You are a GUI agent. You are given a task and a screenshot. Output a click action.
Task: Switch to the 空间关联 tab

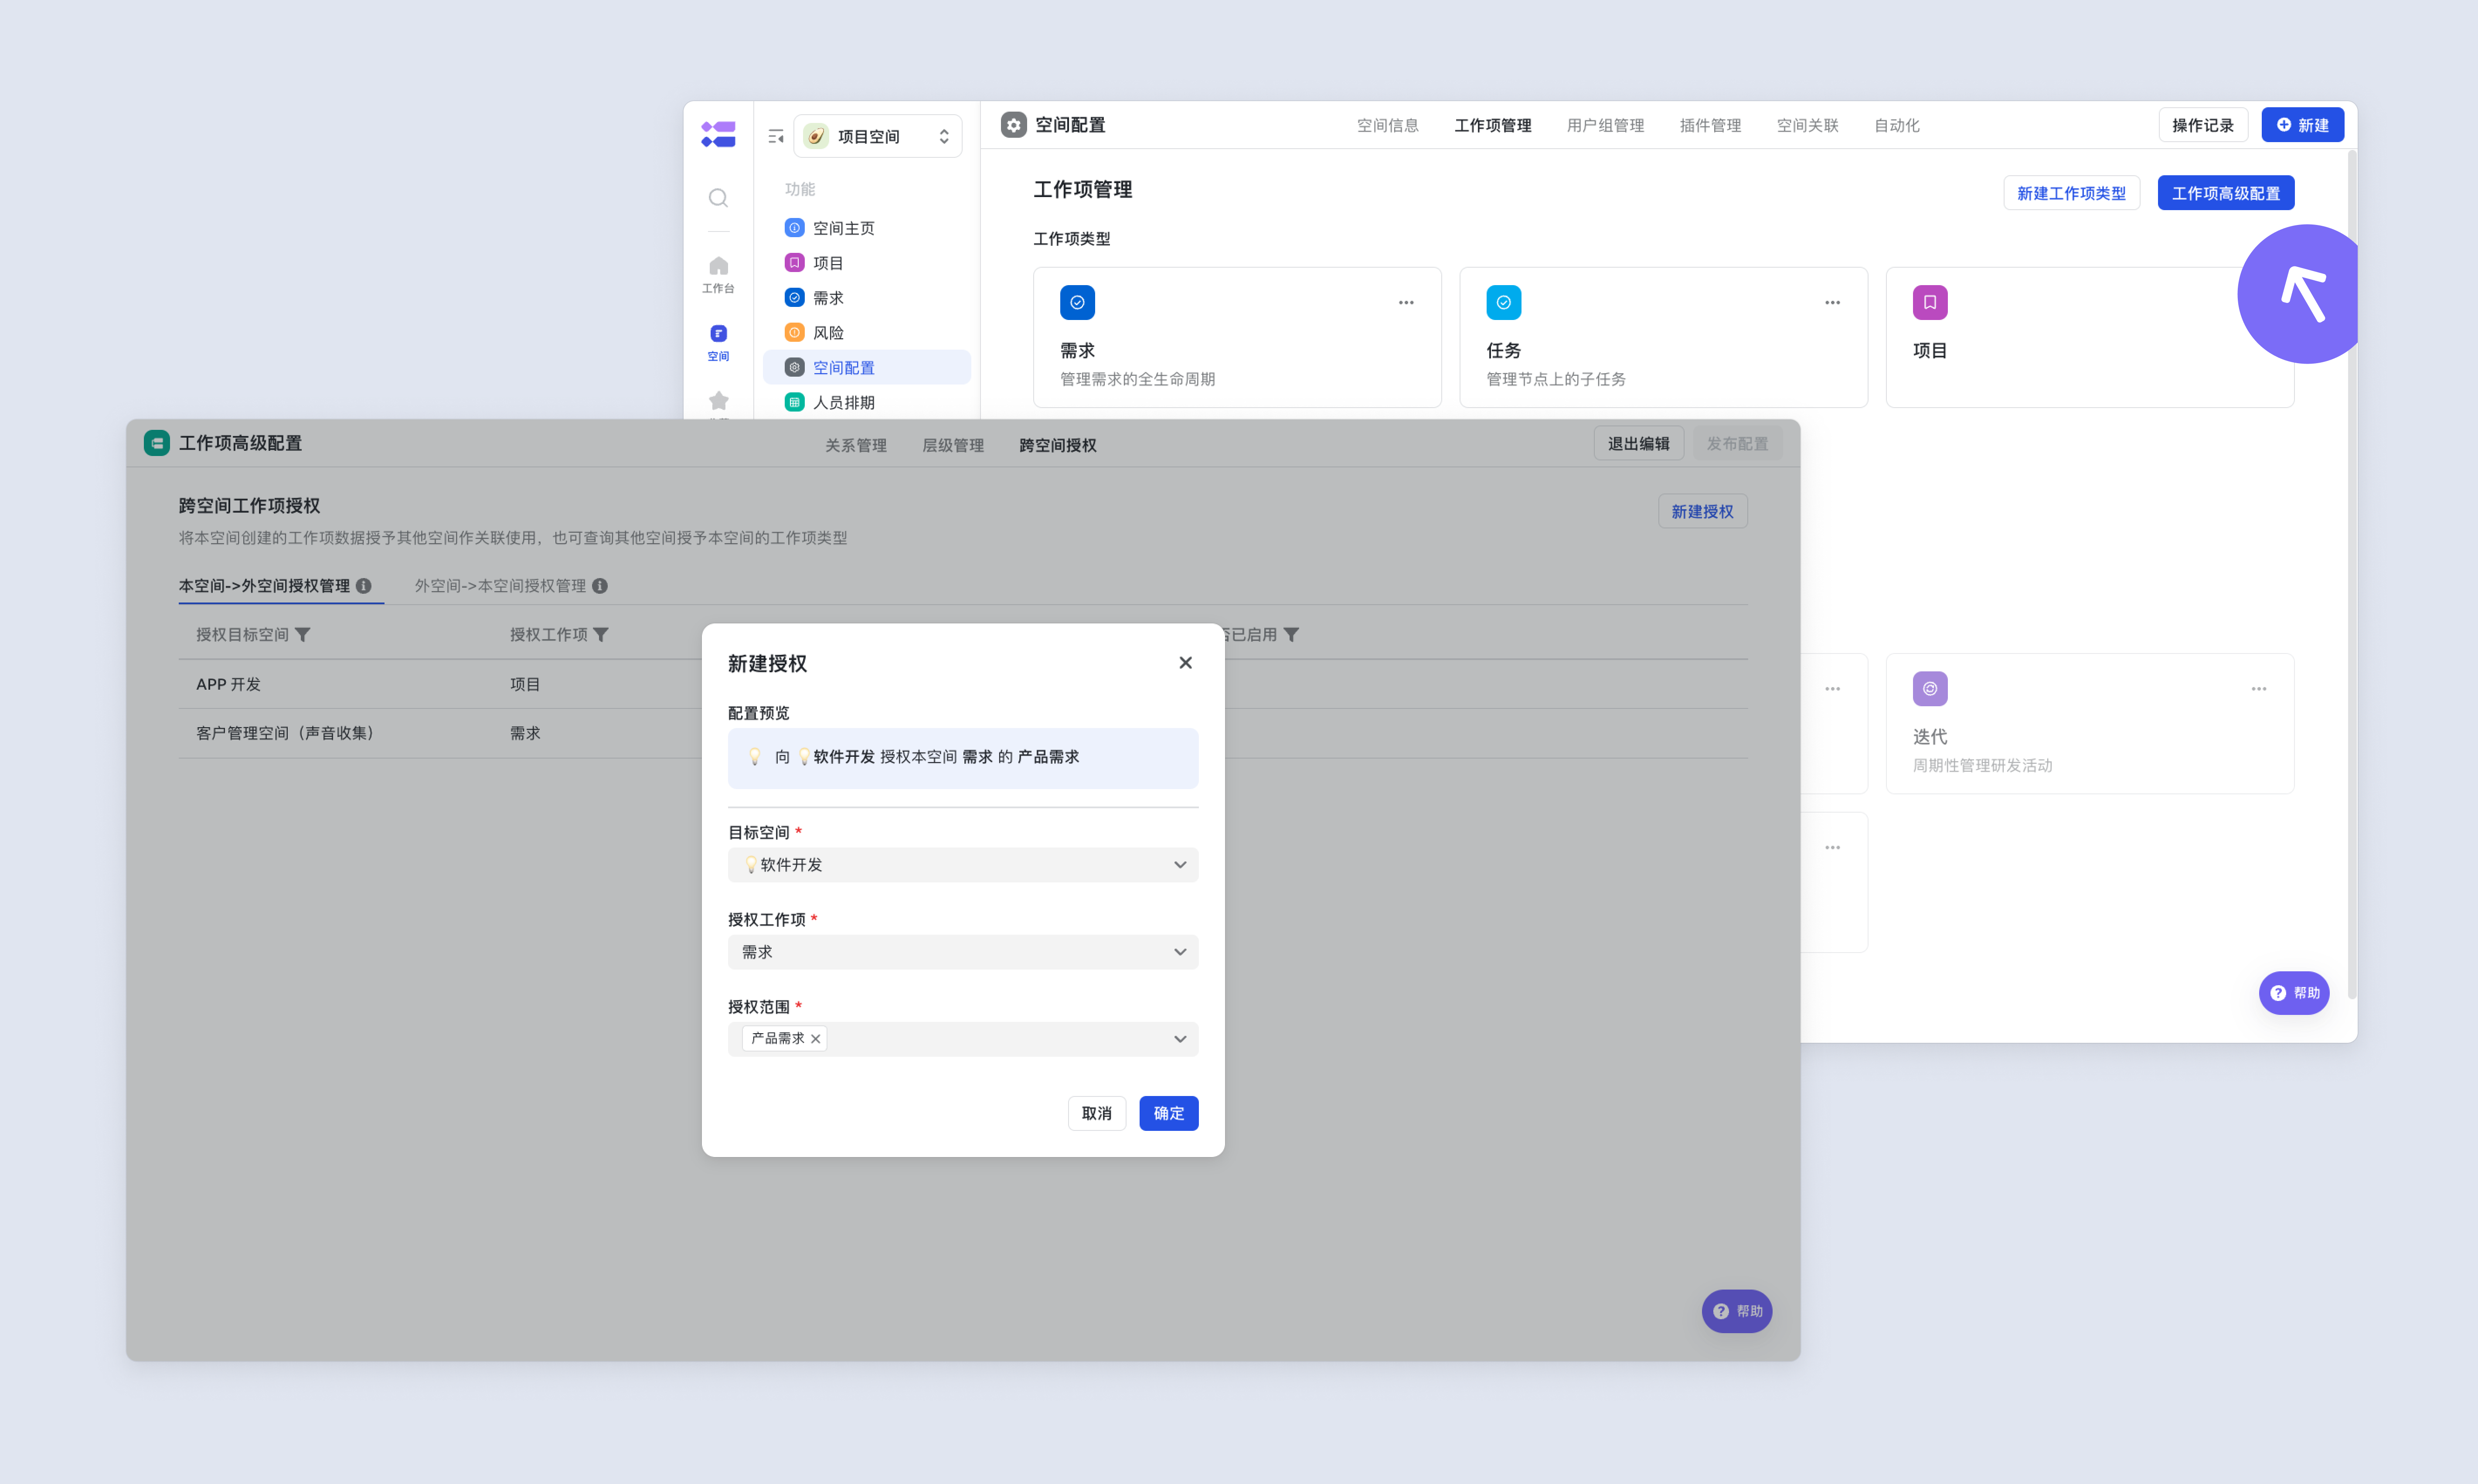1807,126
